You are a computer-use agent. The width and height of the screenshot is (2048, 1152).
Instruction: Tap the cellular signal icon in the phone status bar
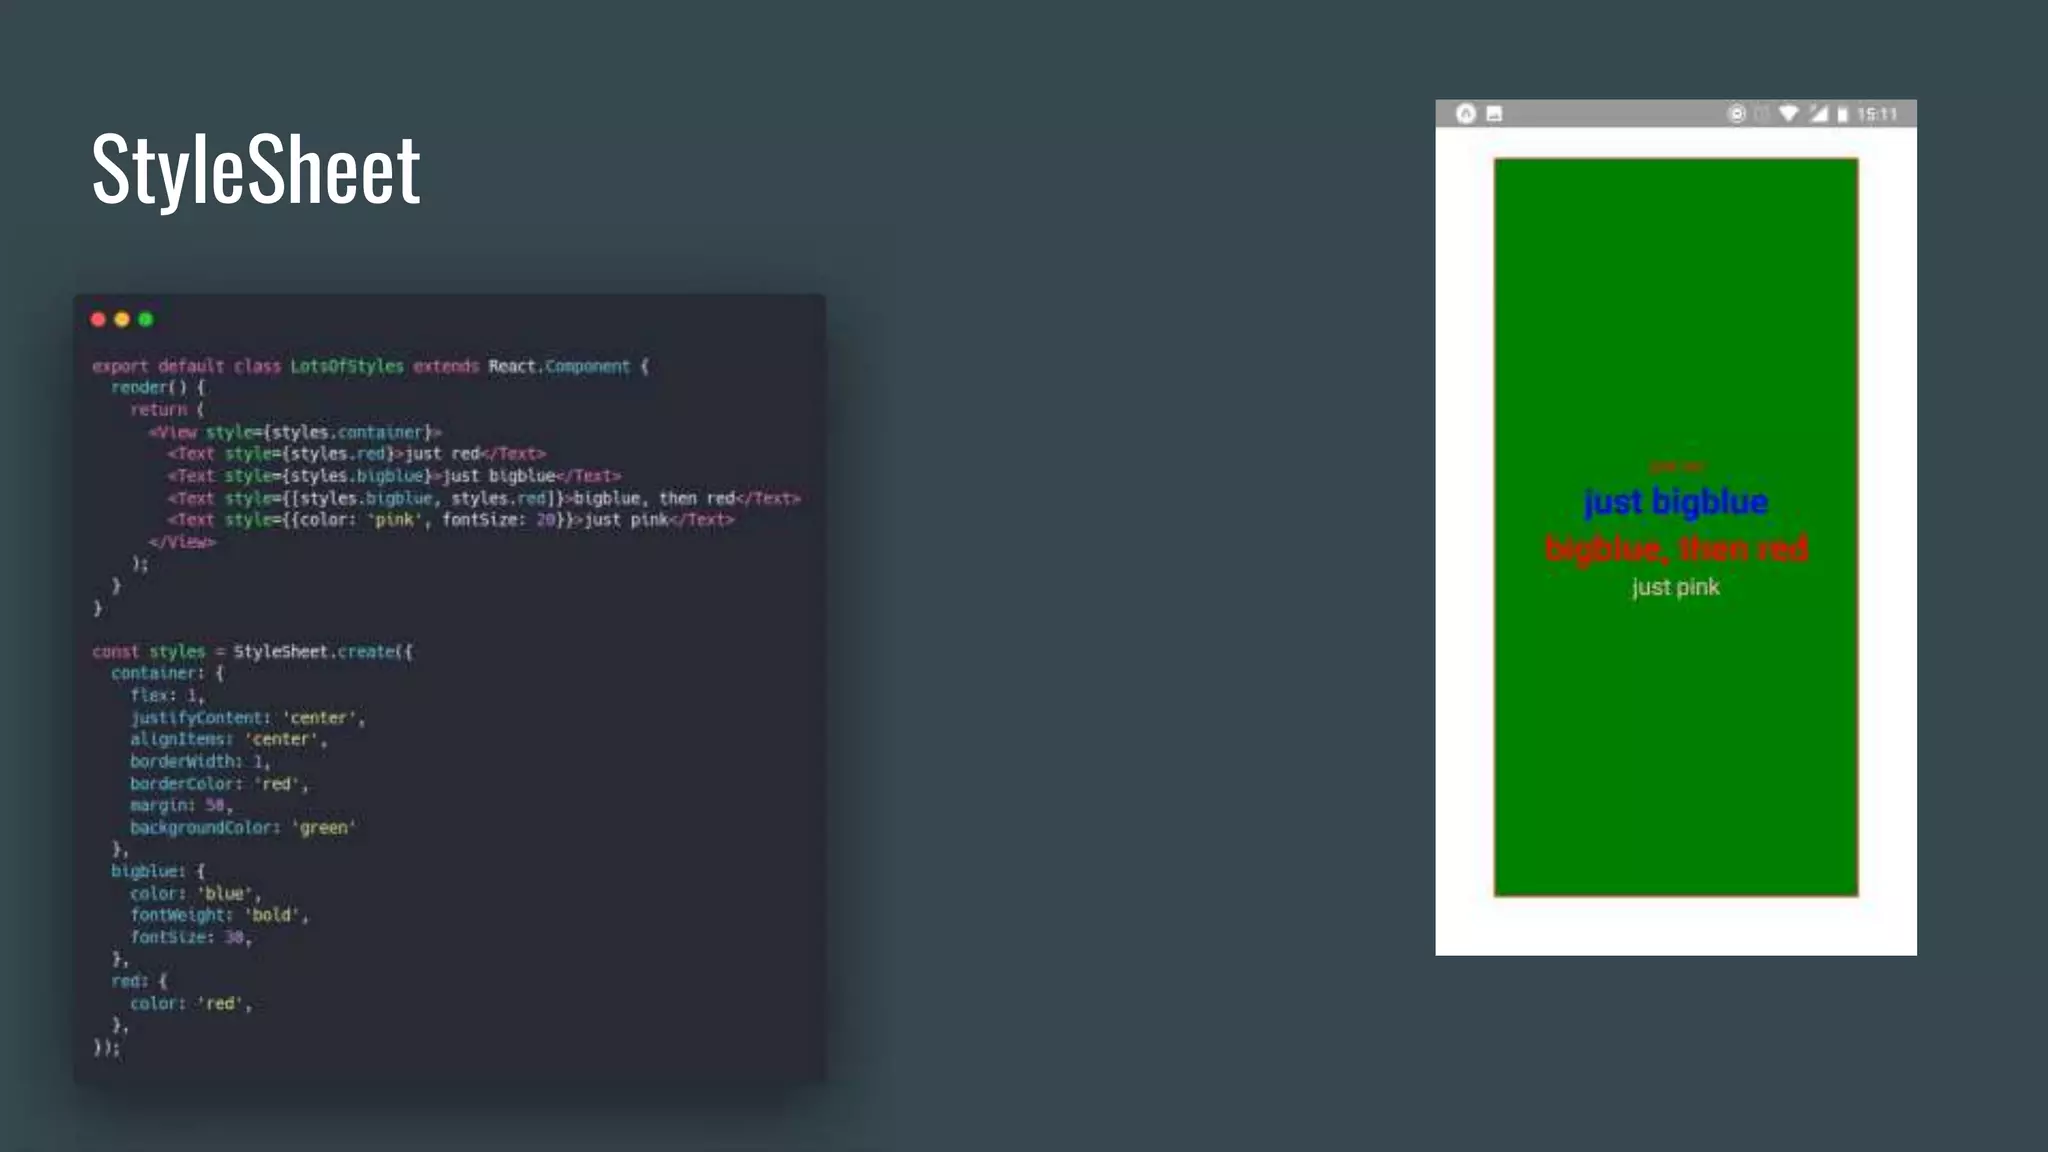[x=1818, y=114]
